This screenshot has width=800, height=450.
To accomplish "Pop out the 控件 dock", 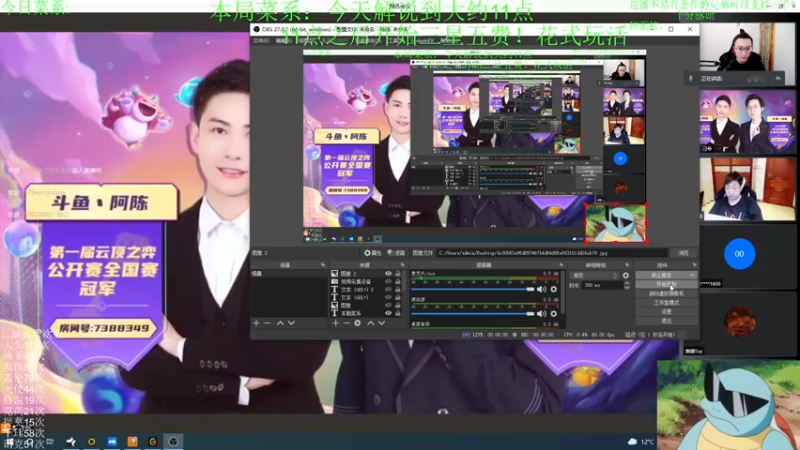I will point(694,265).
